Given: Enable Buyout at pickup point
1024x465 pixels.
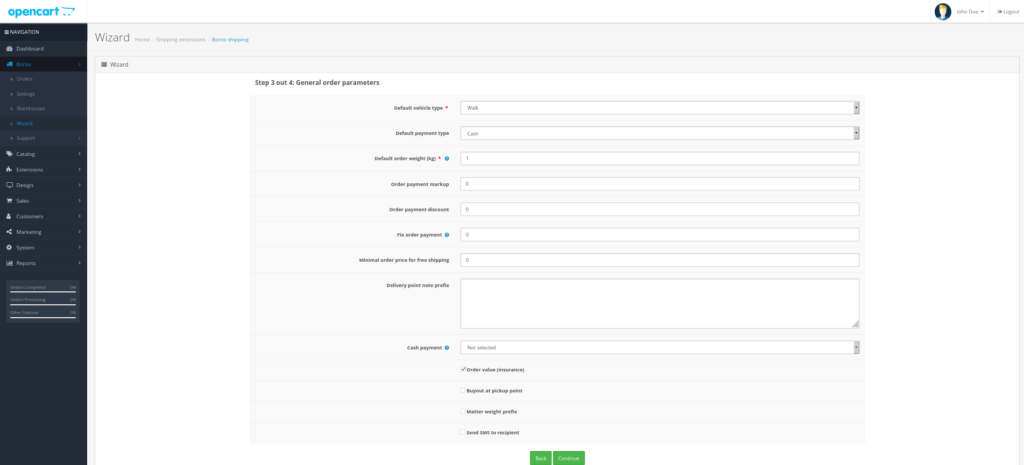Looking at the screenshot, I should coord(463,390).
